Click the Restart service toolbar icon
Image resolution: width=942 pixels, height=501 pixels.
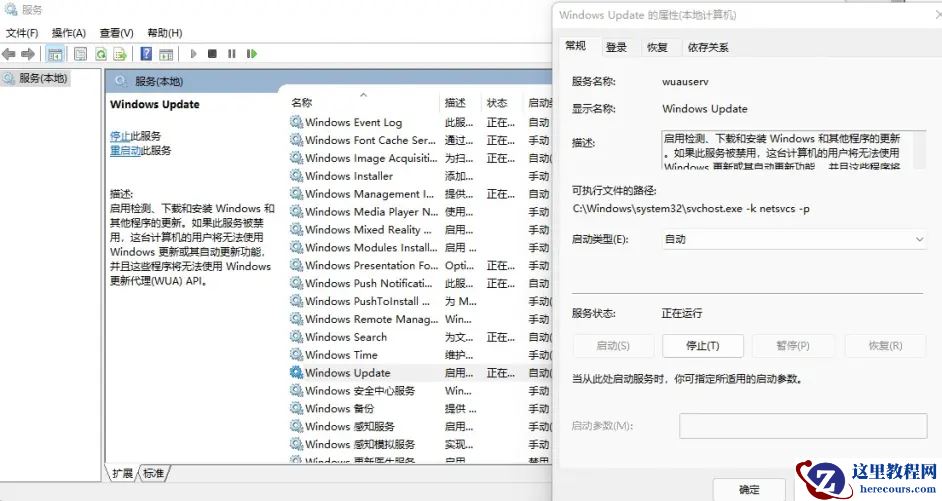[252, 54]
